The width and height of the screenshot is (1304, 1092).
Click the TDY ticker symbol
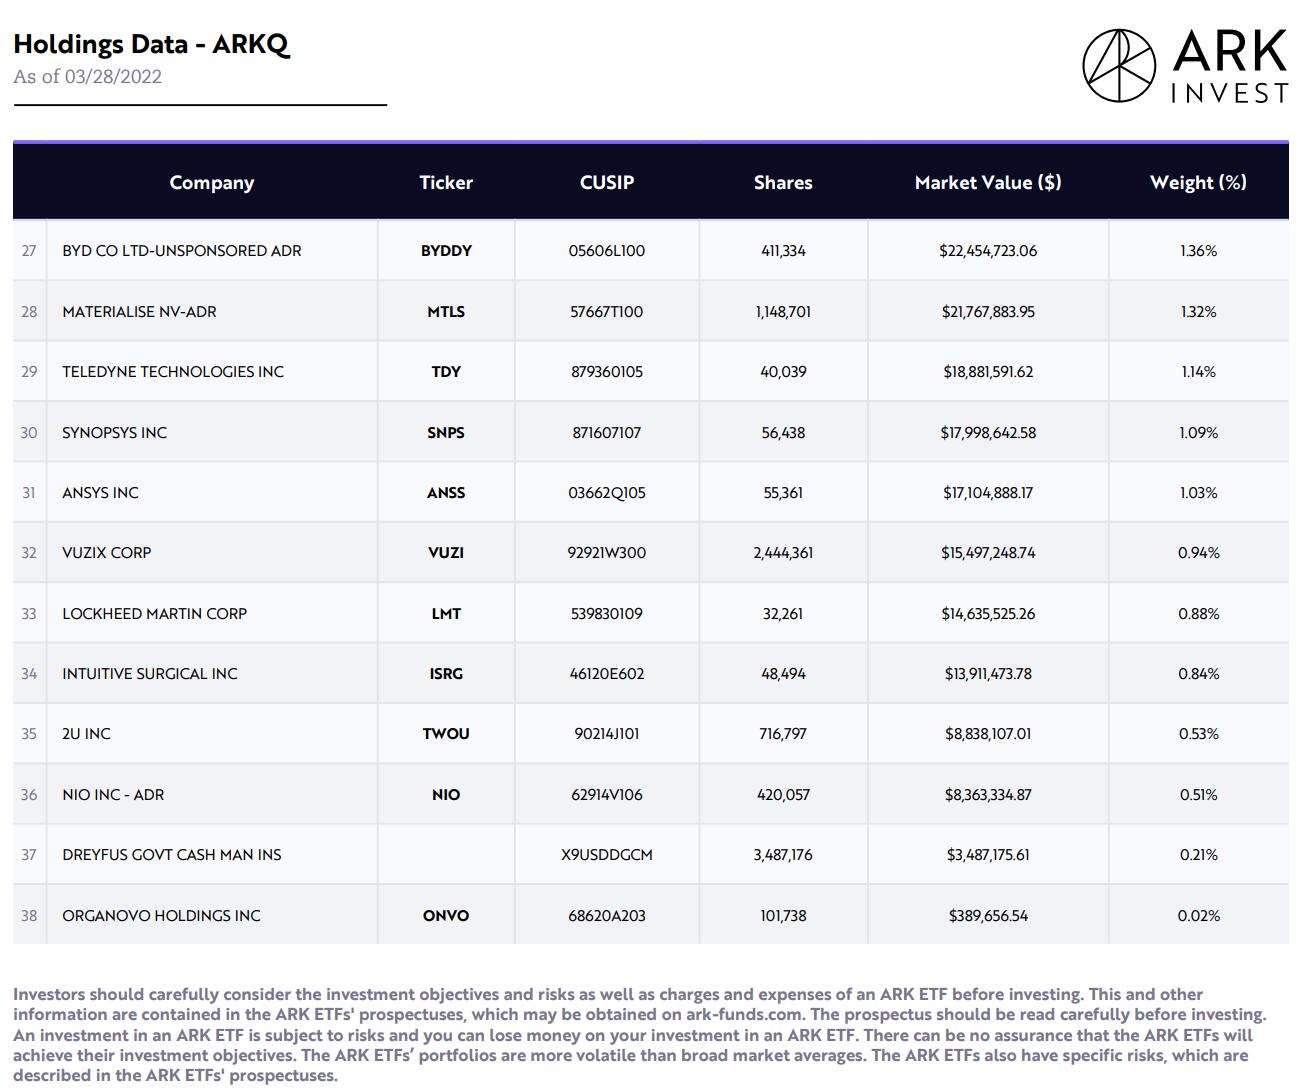446,372
